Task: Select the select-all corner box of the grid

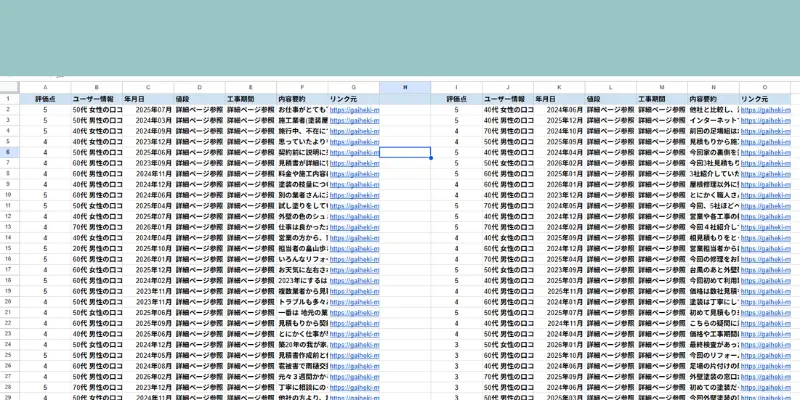Action: 8,88
